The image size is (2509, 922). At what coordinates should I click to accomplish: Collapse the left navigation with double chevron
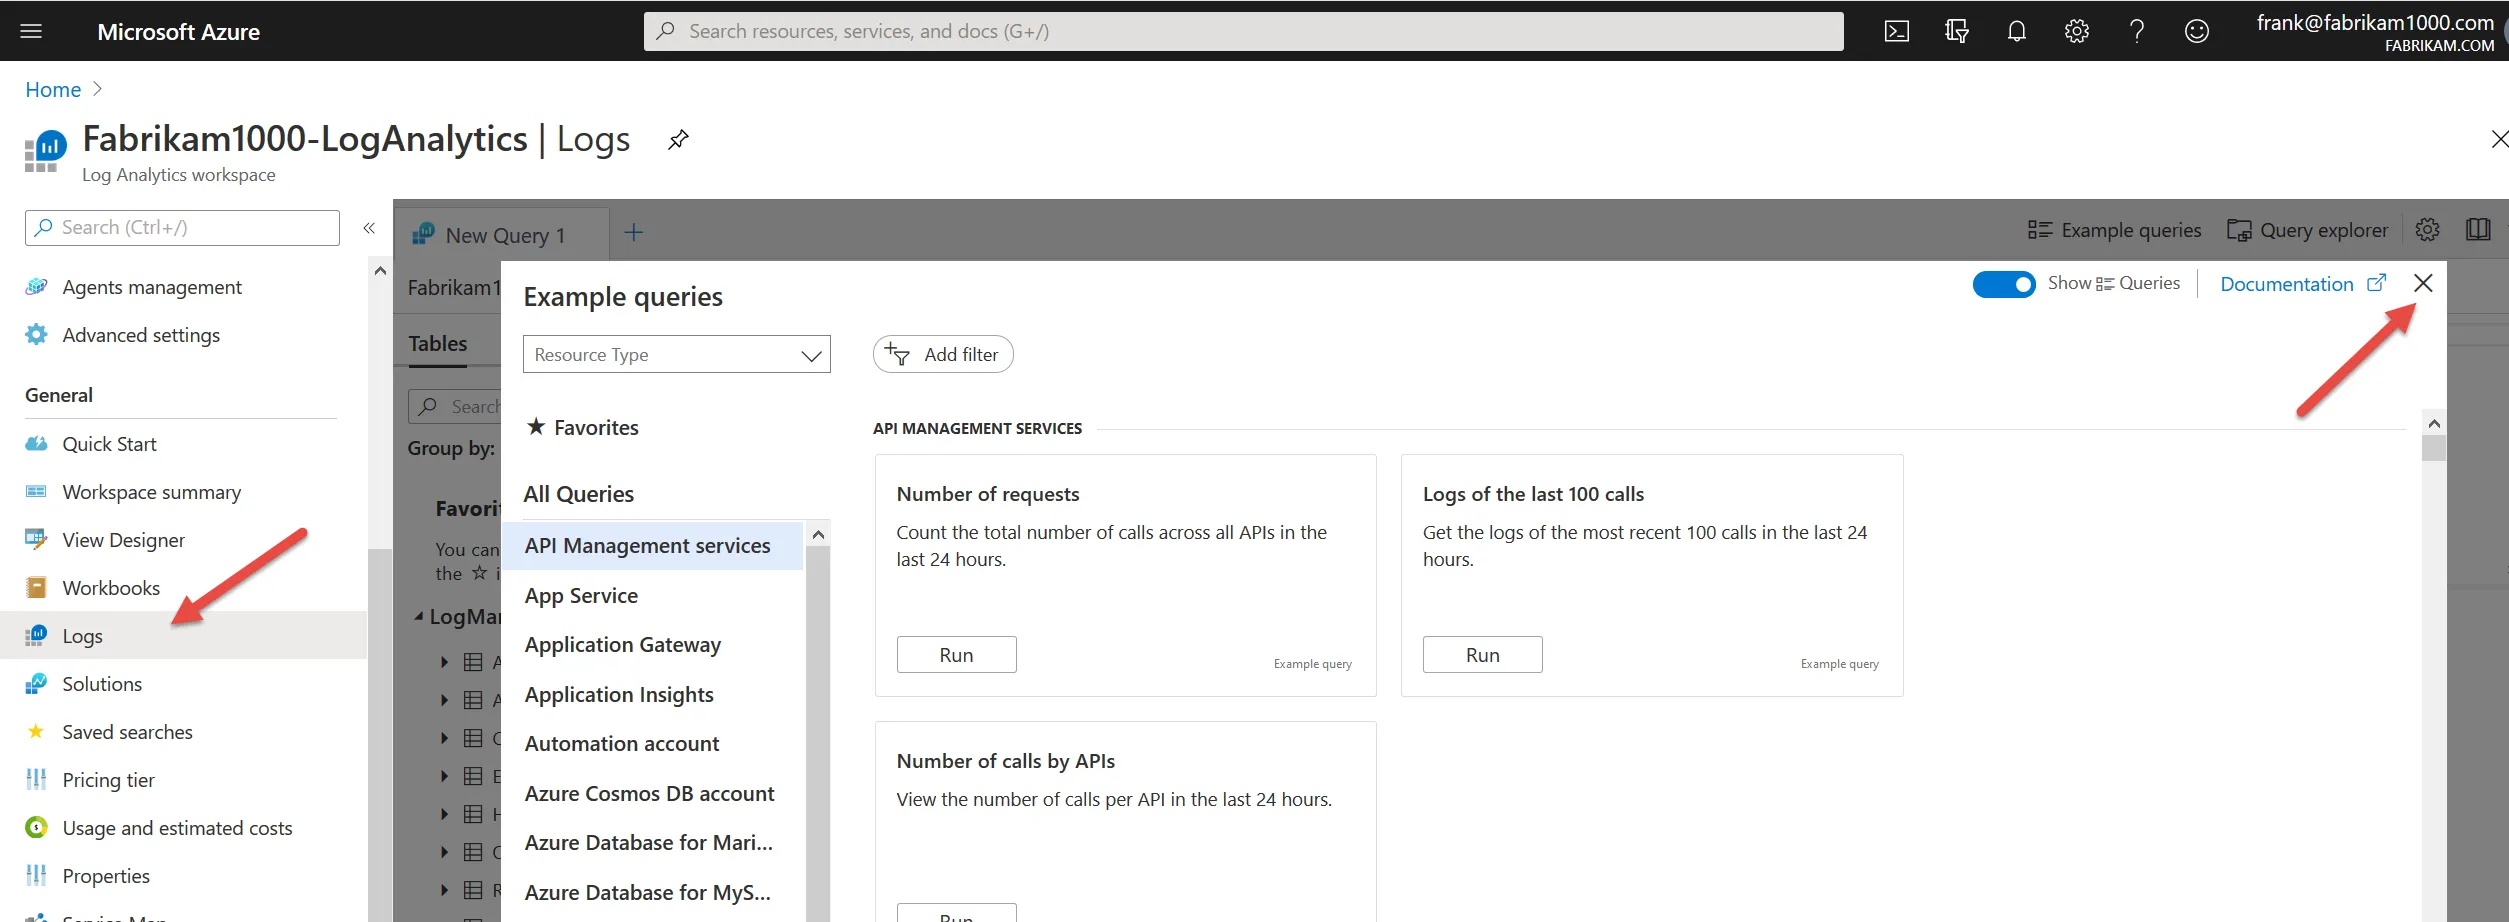[369, 228]
